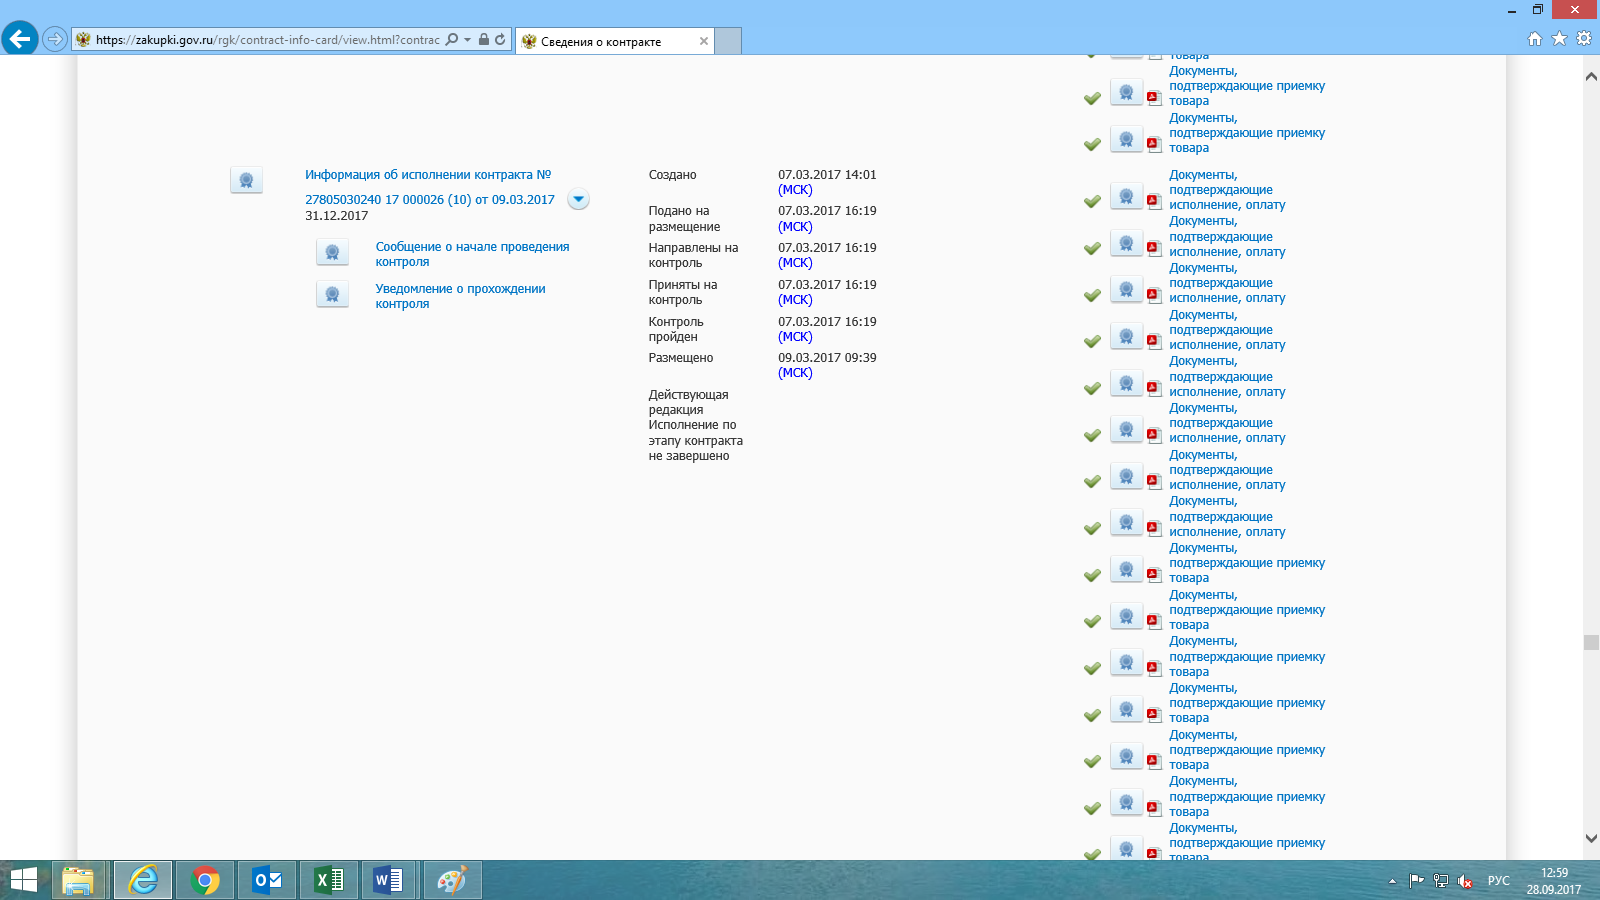Click the Action Center flag tray icon

coord(1416,881)
